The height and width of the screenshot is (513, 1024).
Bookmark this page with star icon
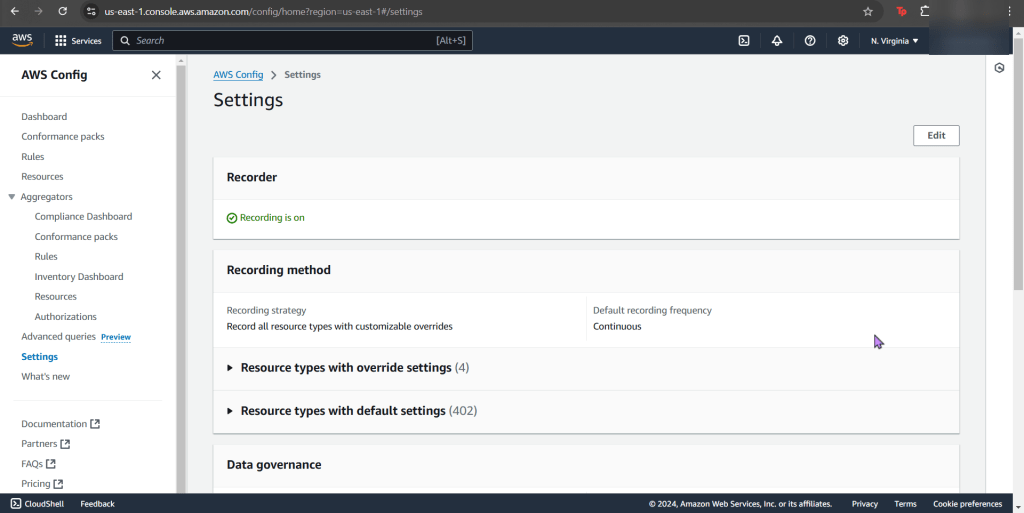(868, 11)
